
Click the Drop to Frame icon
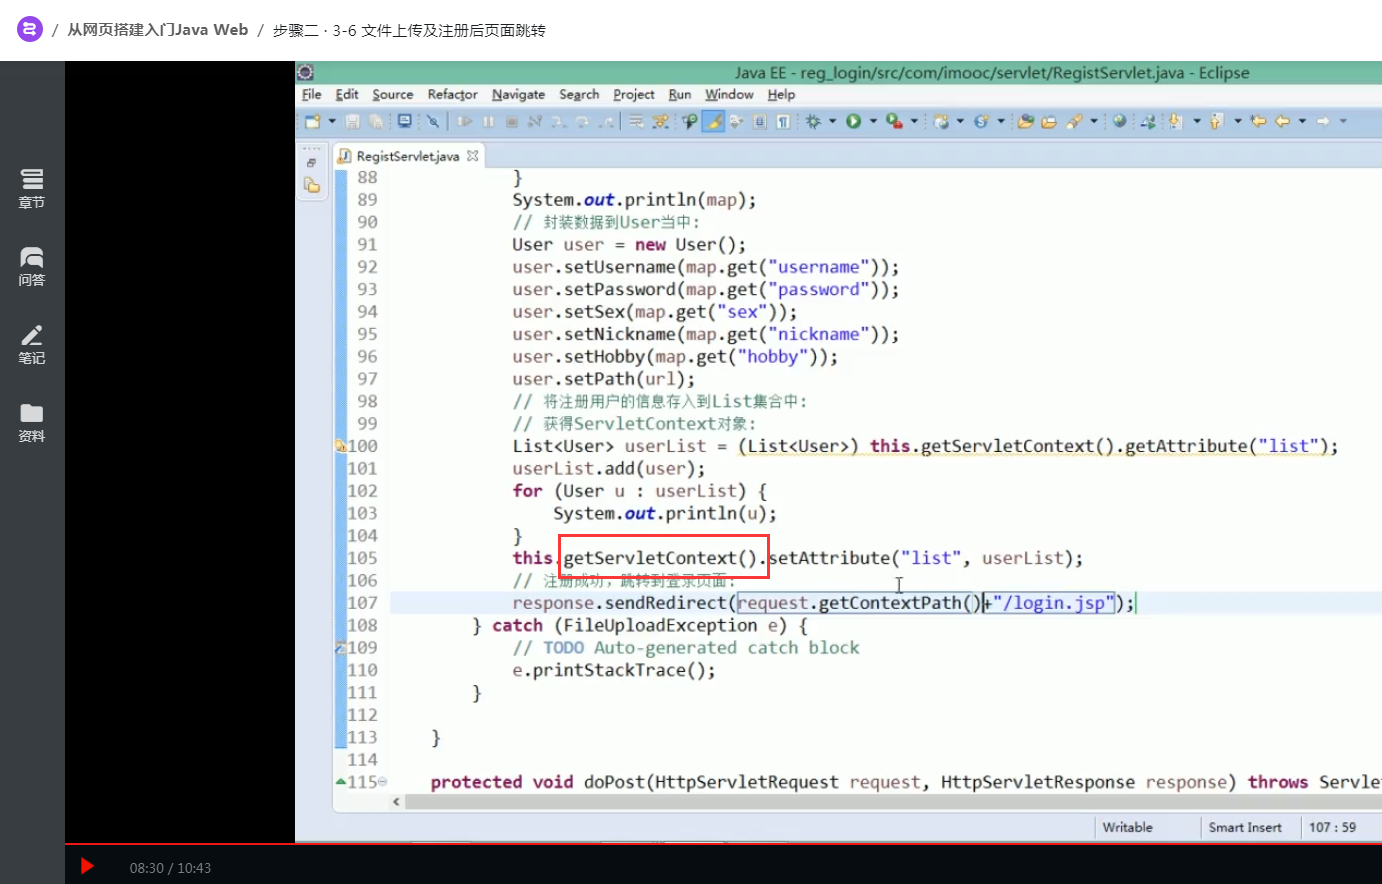tap(636, 121)
